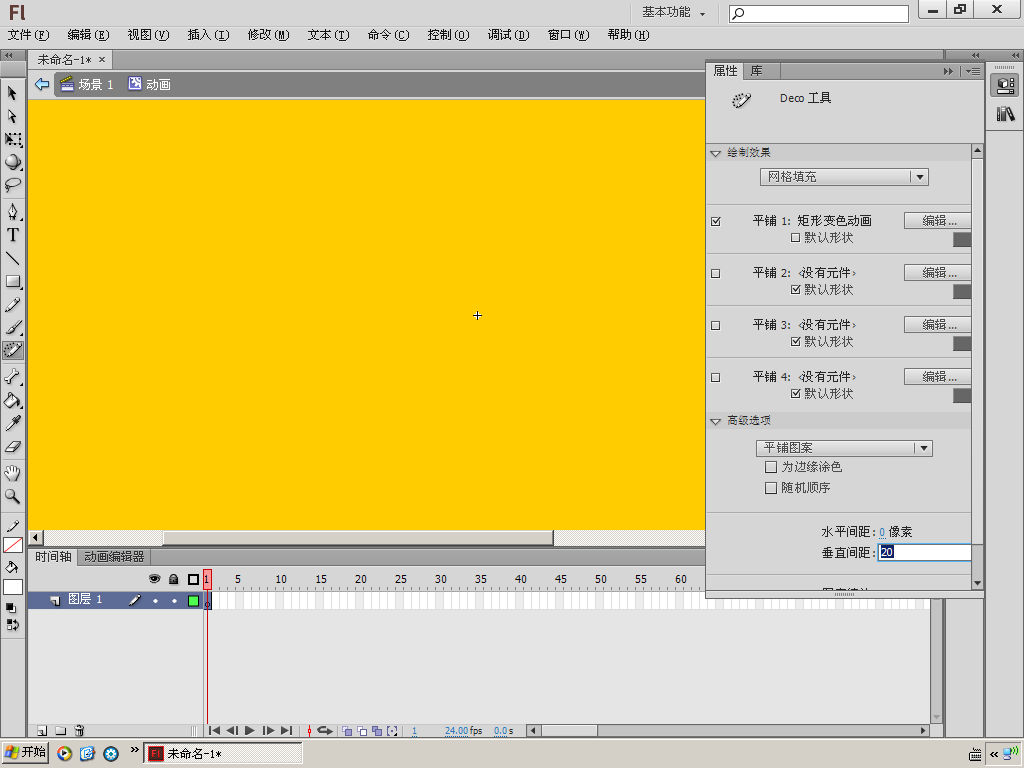Screen dimensions: 1024x768
Task: Click the 编辑... button for 平铺 2
Action: coord(938,273)
